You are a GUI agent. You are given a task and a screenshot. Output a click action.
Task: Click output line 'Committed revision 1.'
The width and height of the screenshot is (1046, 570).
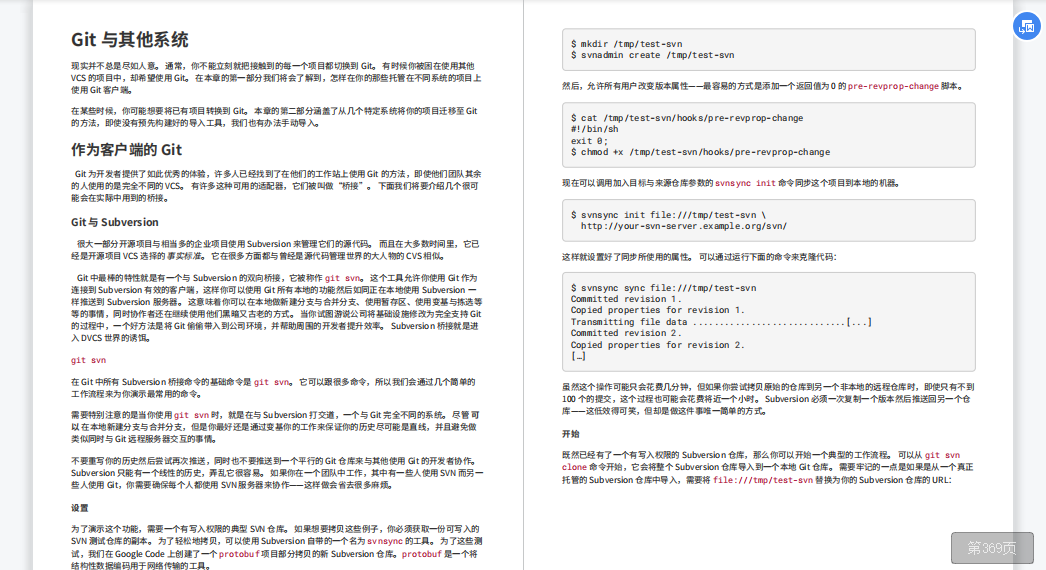pos(626,299)
